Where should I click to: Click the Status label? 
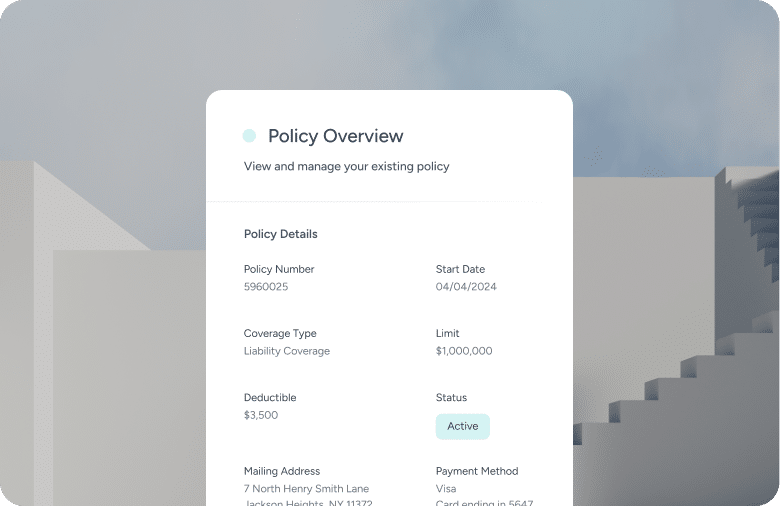(x=451, y=398)
